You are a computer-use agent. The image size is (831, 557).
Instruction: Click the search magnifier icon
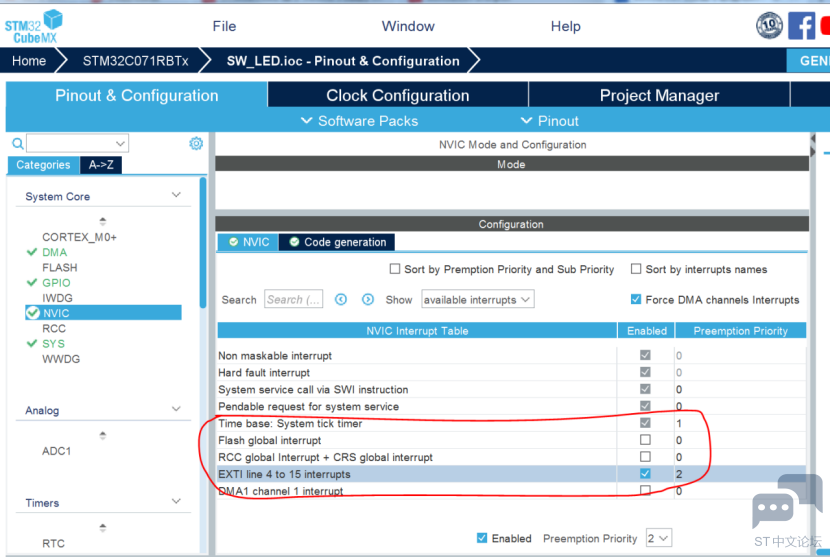point(17,143)
